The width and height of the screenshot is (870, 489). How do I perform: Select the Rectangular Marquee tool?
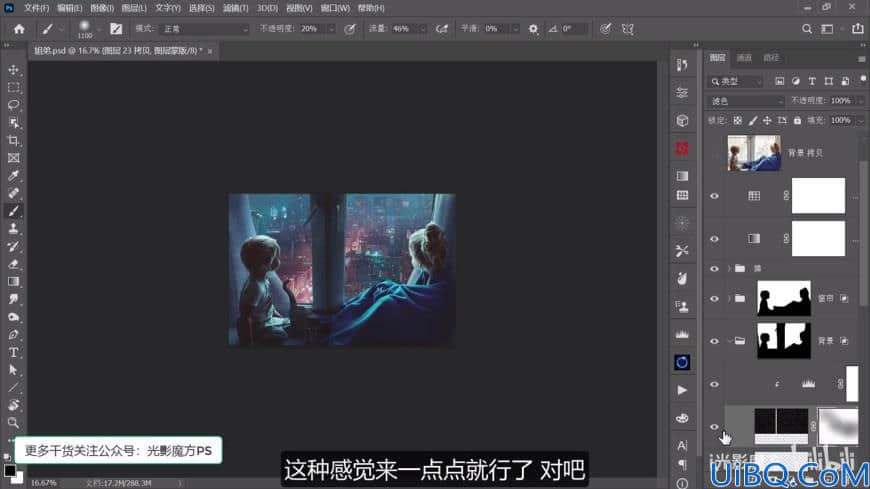13,88
